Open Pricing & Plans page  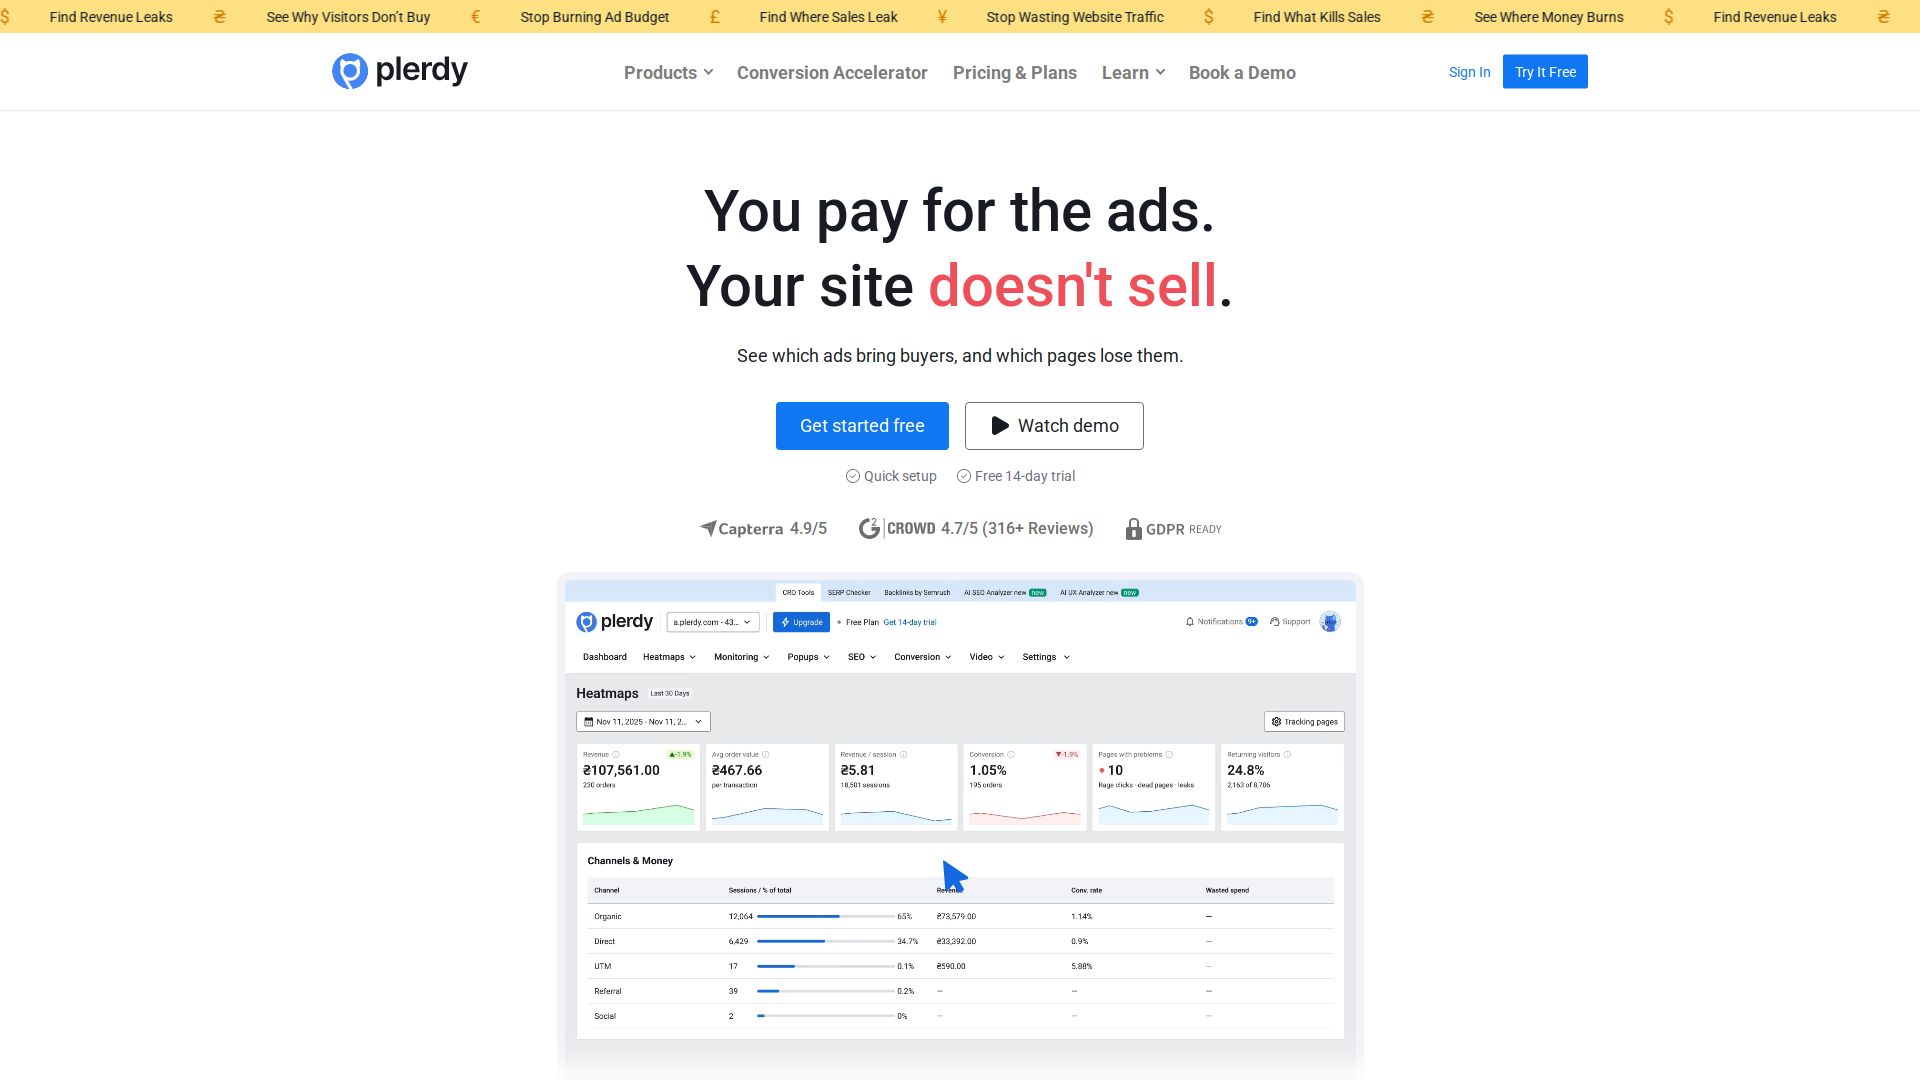coord(1015,73)
